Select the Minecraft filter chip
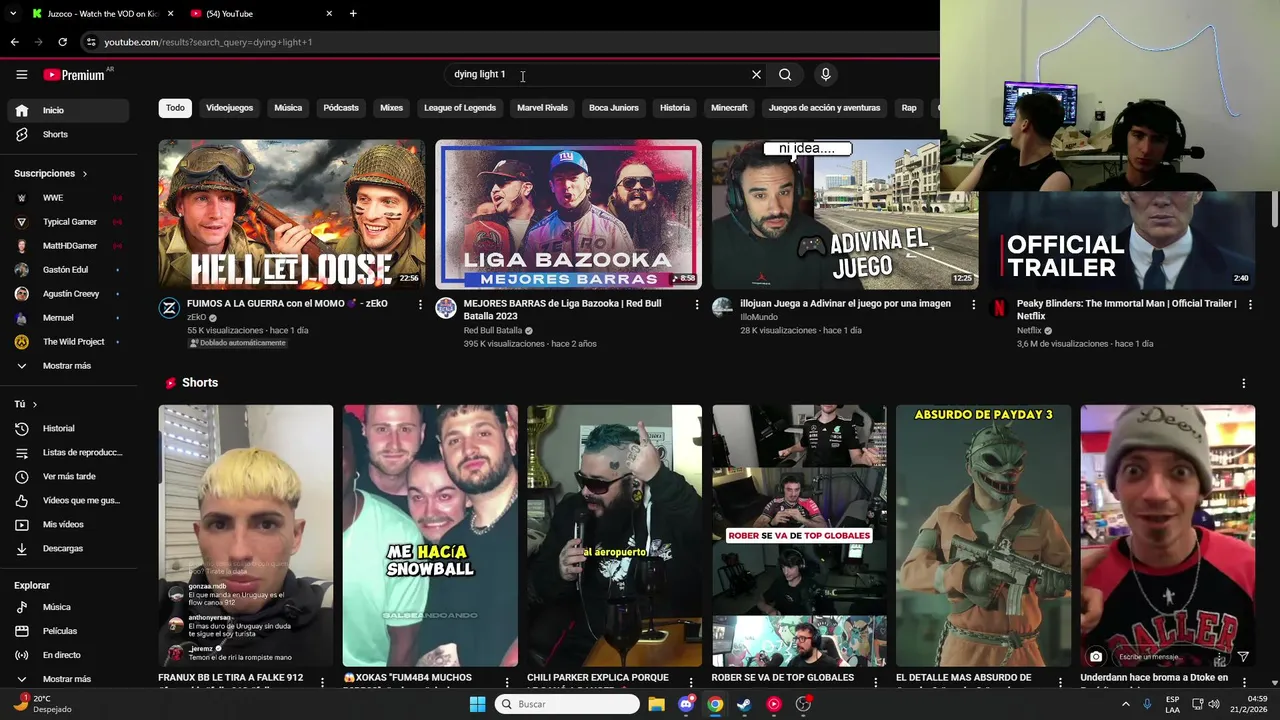The image size is (1280, 720). pos(729,108)
